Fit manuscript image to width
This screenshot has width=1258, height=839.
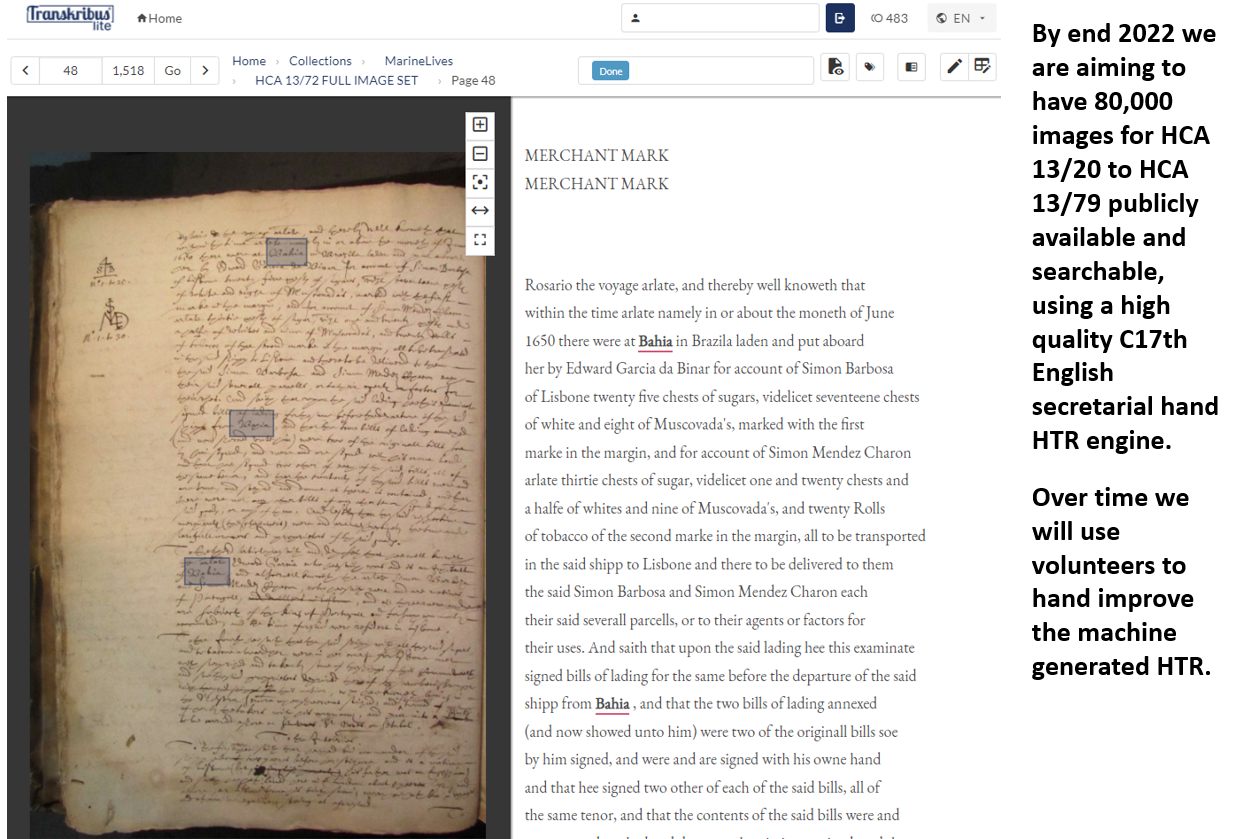point(480,211)
